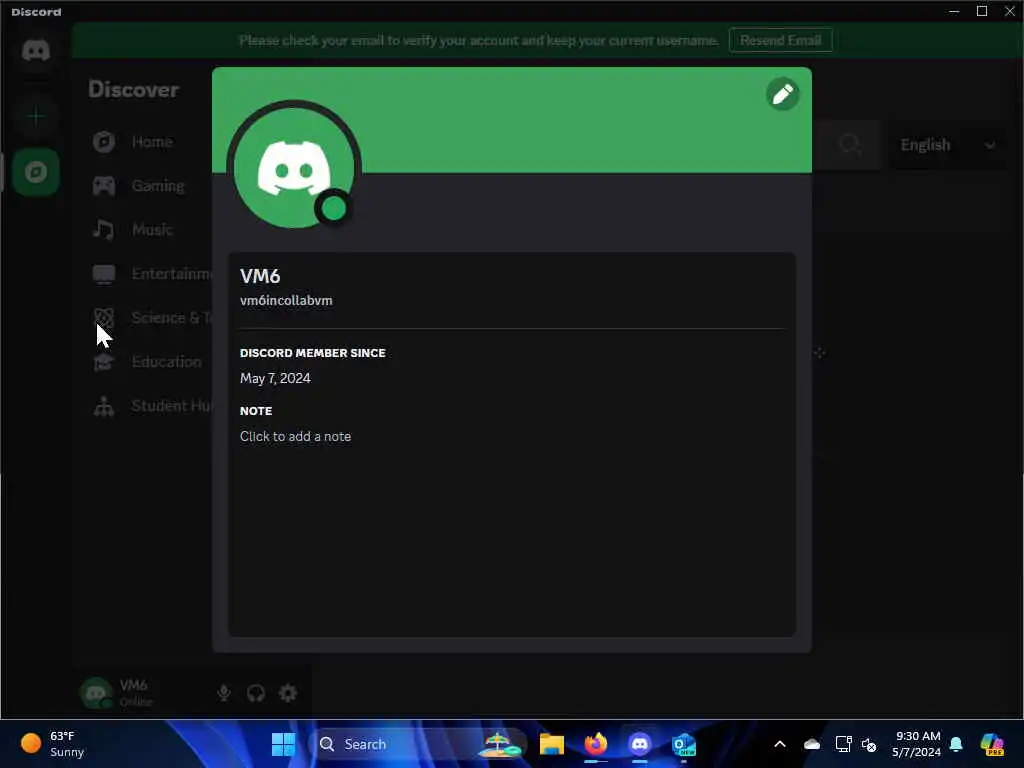Select the vm6incollabvm username text
The width and height of the screenshot is (1024, 768).
click(x=286, y=300)
